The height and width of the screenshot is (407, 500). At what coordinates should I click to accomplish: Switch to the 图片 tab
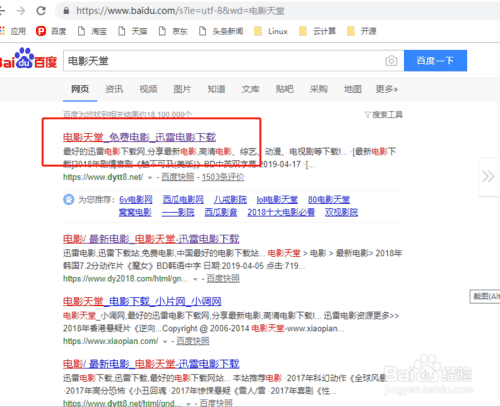click(x=182, y=89)
